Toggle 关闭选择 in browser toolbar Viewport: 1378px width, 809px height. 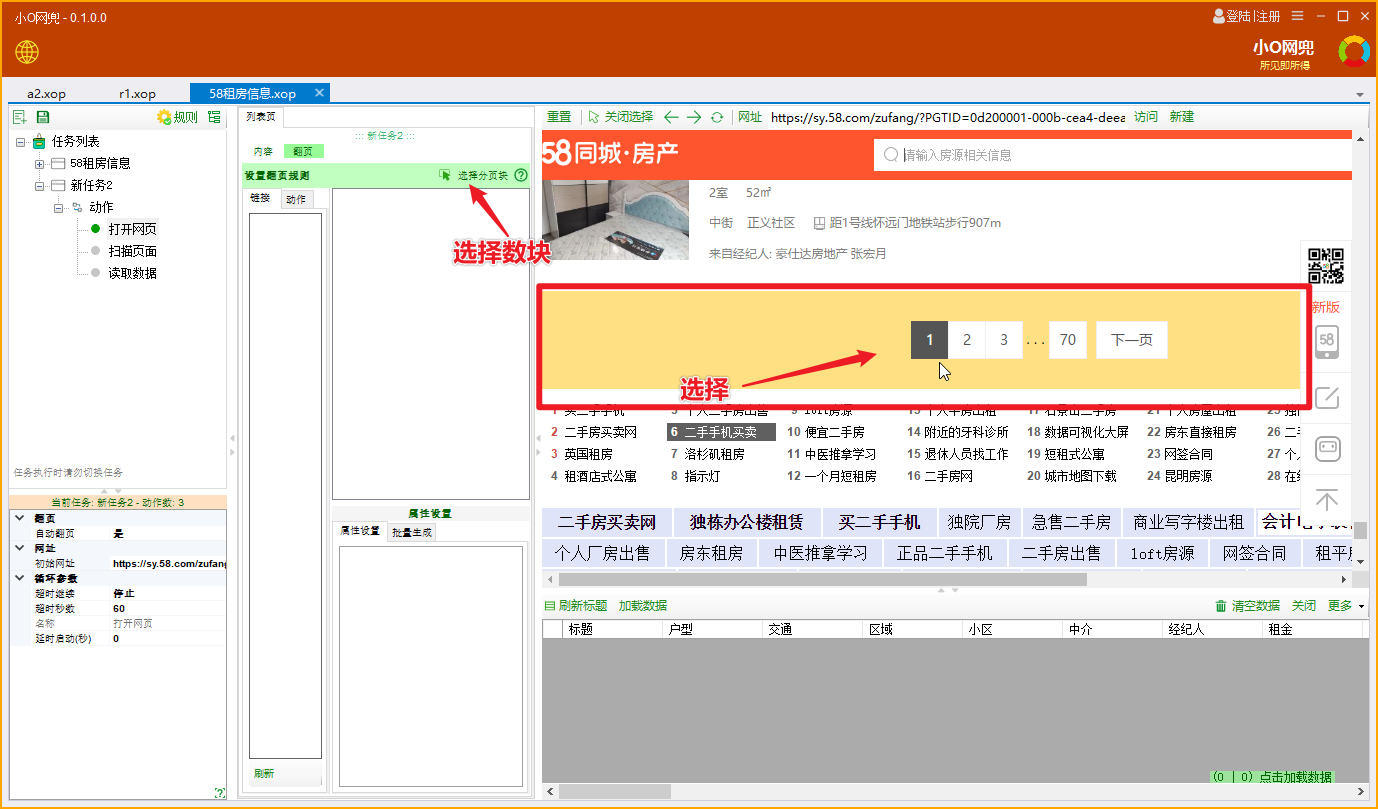tap(620, 117)
